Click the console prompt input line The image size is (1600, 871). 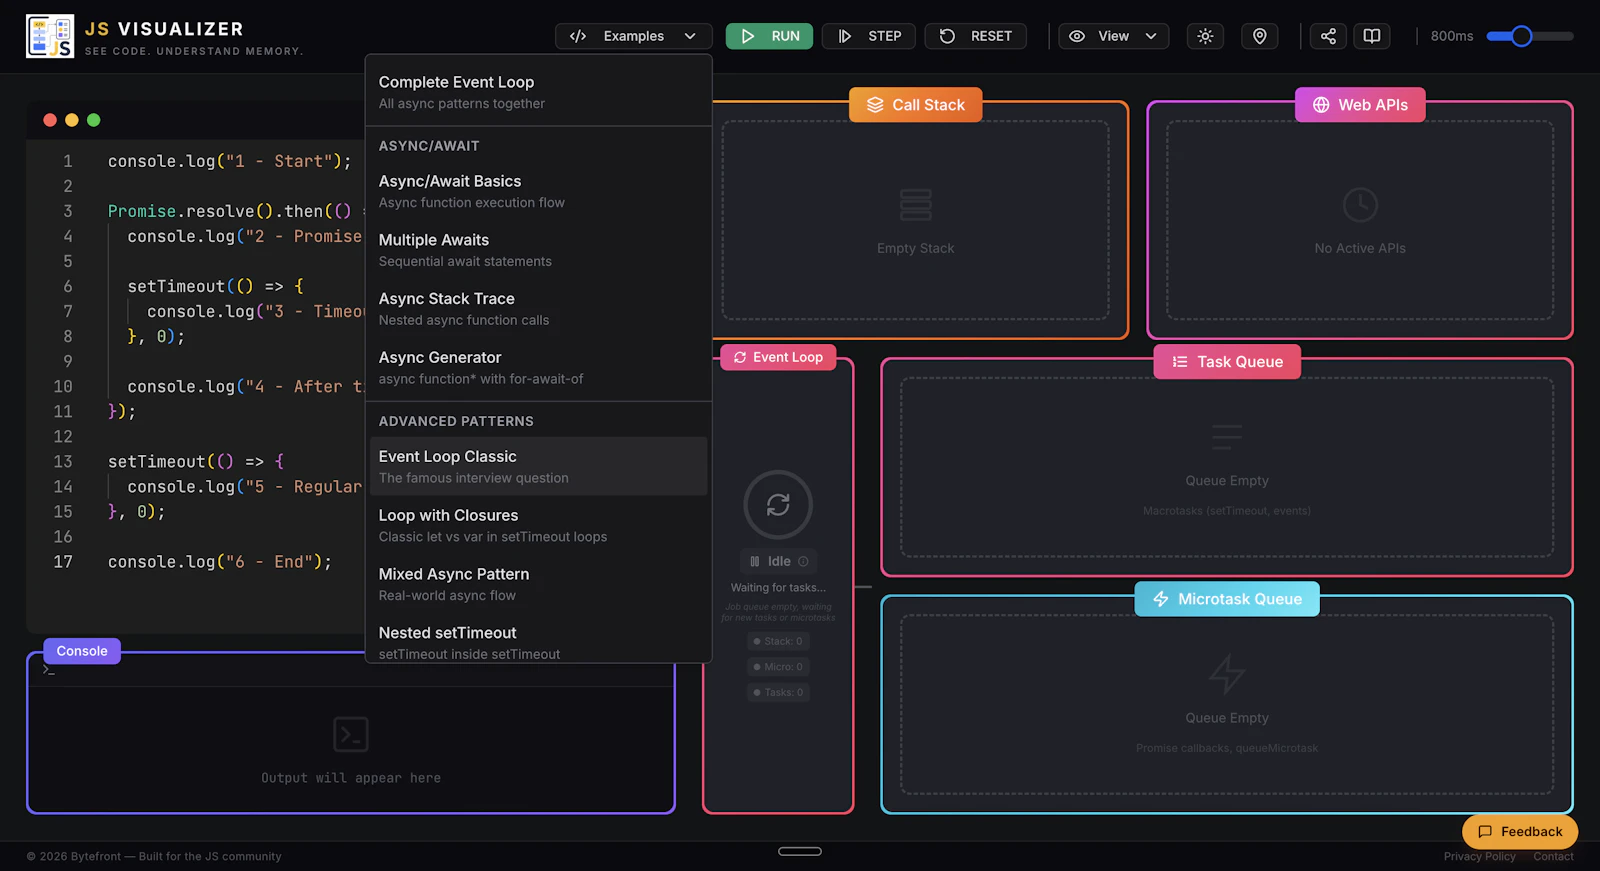tap(351, 670)
